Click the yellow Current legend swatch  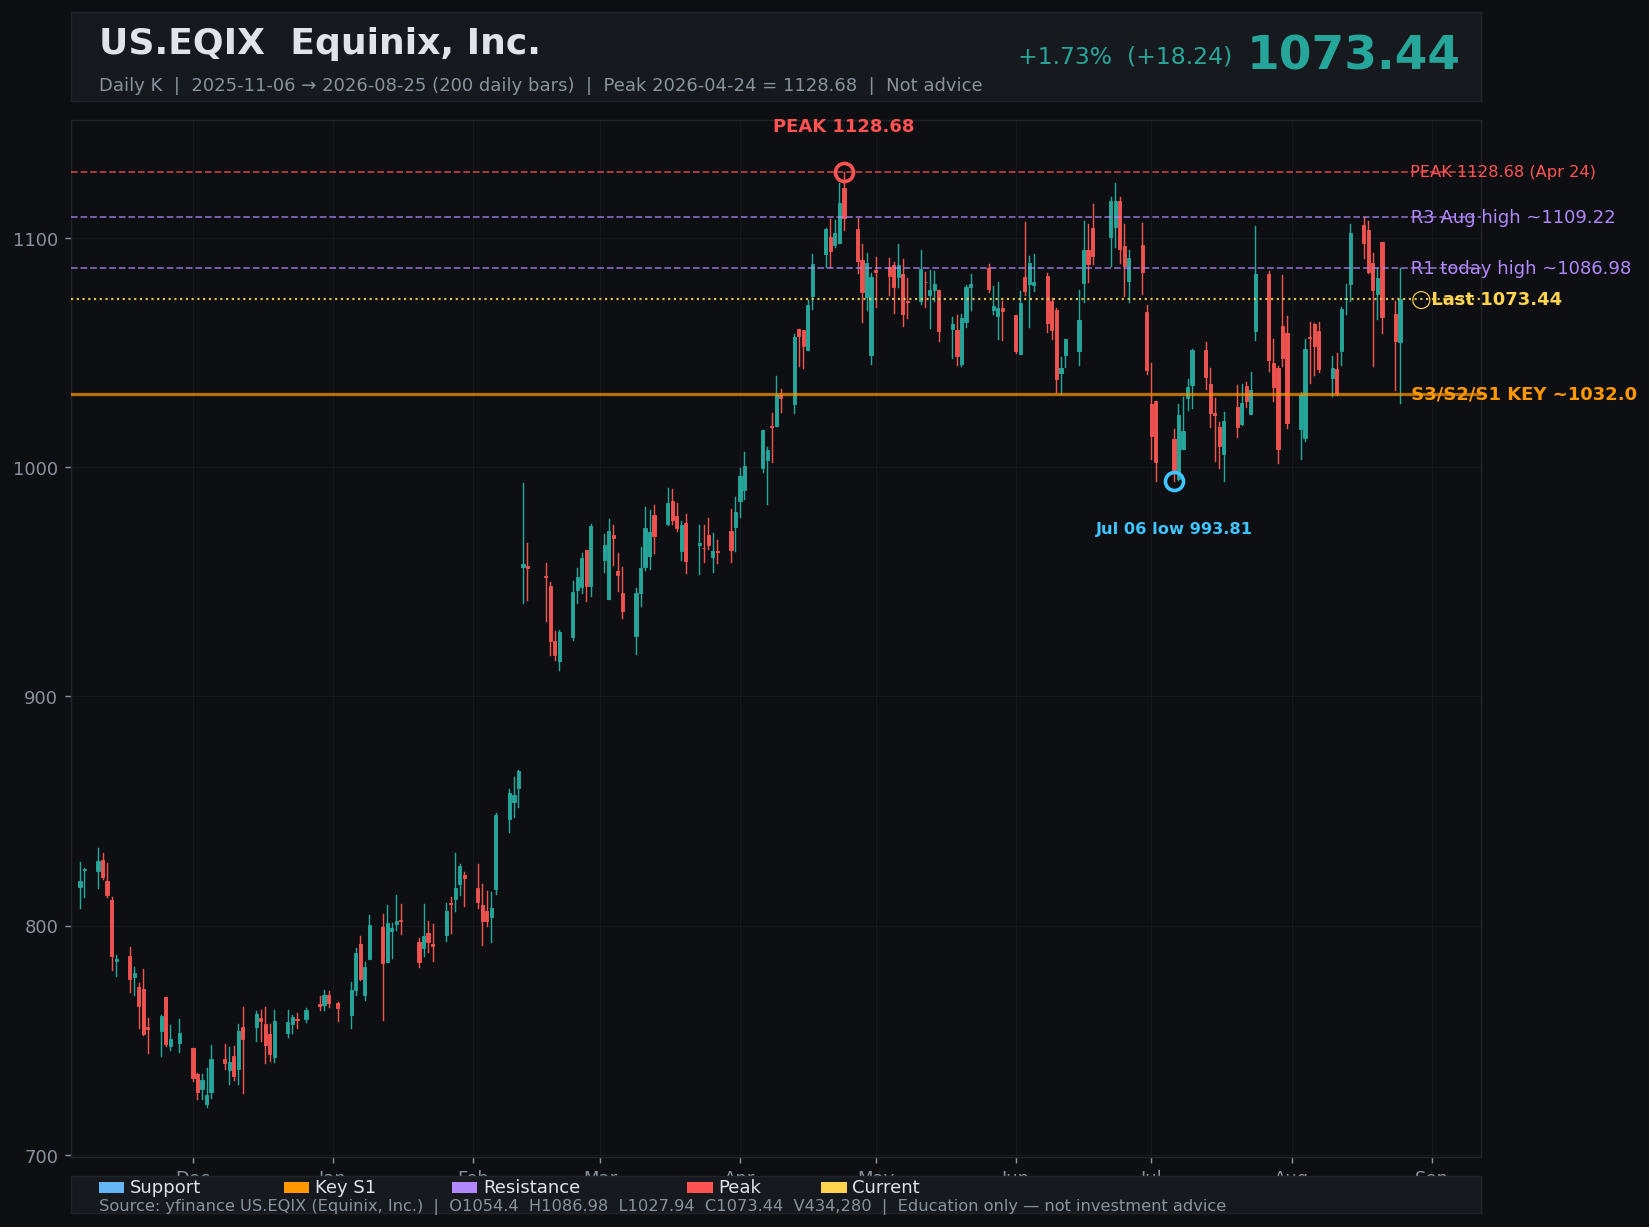[834, 1187]
